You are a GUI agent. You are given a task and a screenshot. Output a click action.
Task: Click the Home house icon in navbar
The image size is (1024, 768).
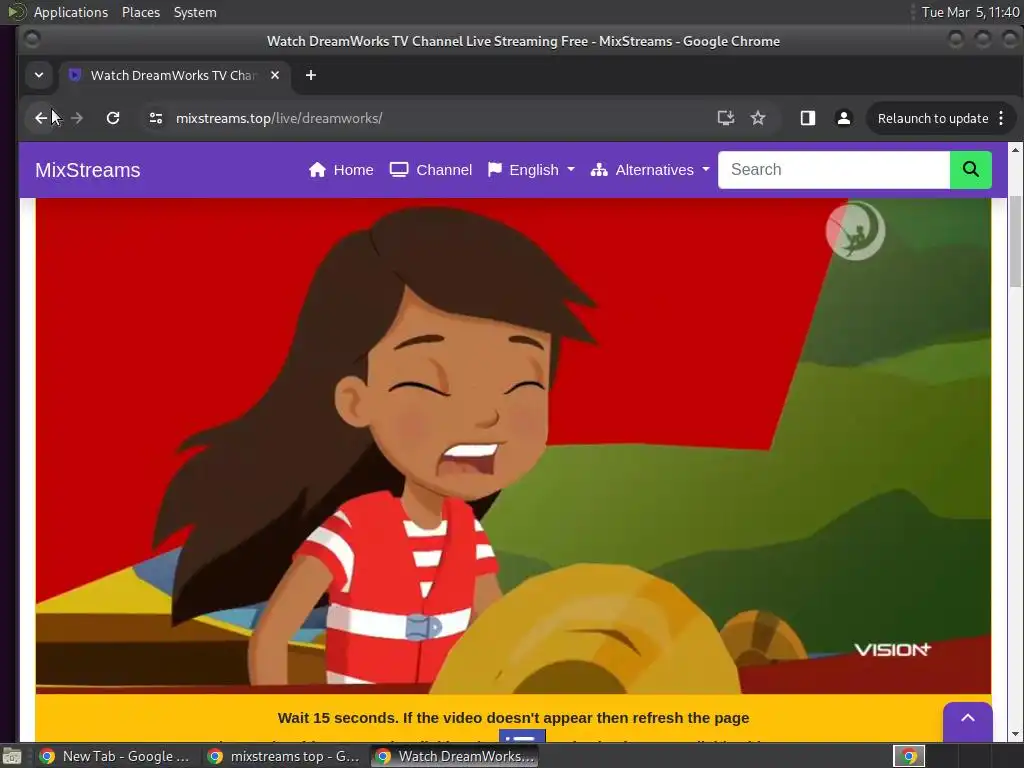(317, 170)
